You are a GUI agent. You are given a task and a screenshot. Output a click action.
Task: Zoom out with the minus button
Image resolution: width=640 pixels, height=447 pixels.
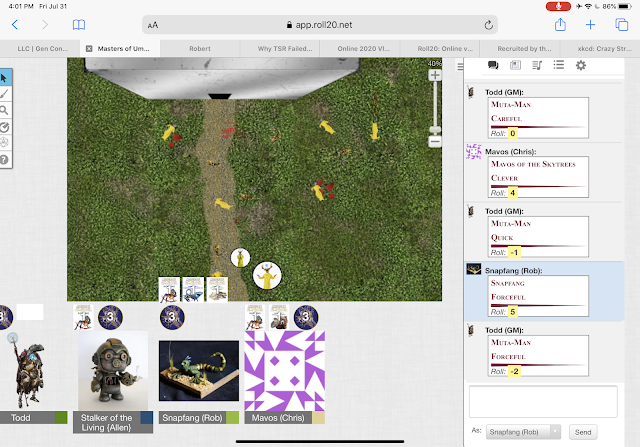pyautogui.click(x=435, y=142)
